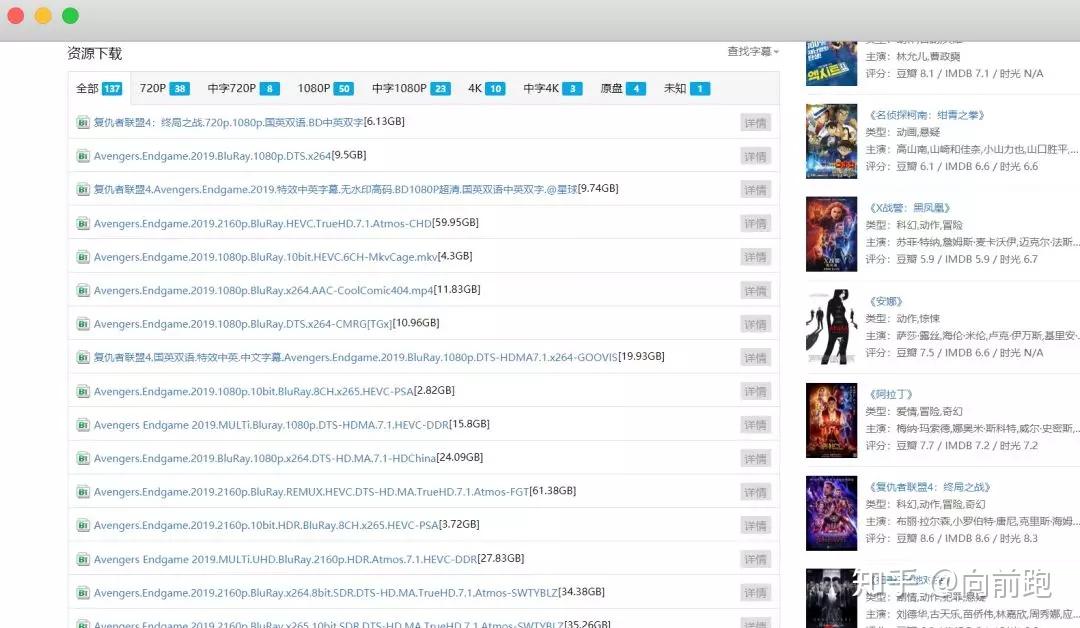The height and width of the screenshot is (628, 1080).
Task: Click BT icon beside the GOOVIS 19.93GB torrent
Action: (x=83, y=357)
